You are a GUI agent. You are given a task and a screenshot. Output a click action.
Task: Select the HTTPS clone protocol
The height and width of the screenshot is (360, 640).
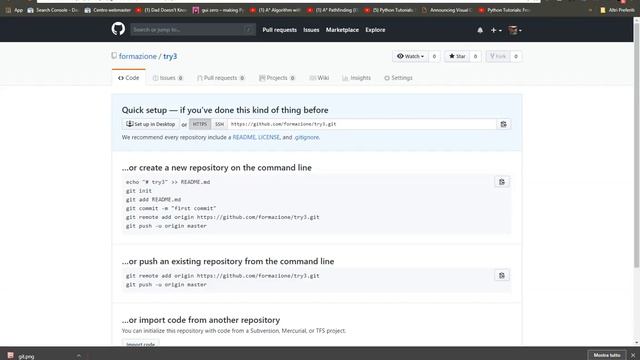pyautogui.click(x=200, y=124)
